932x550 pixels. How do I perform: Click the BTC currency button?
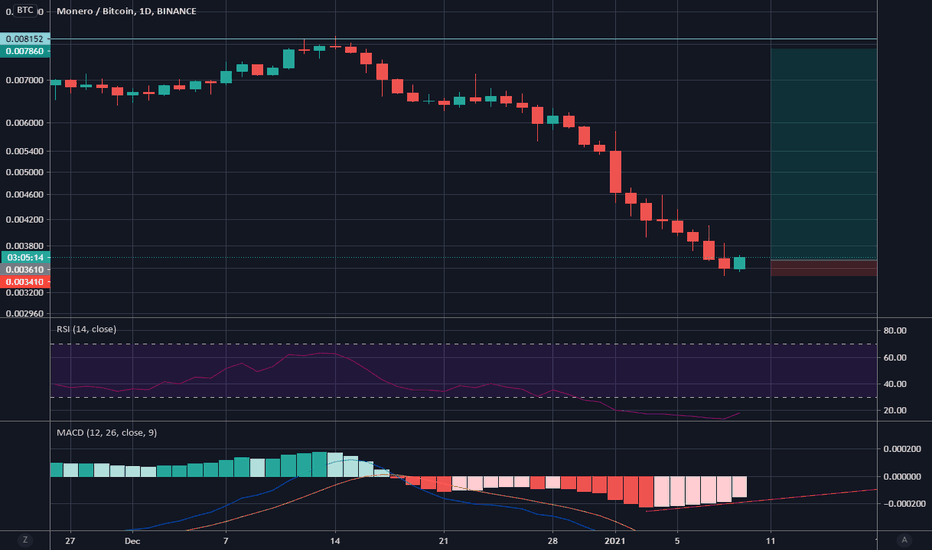click(x=25, y=10)
